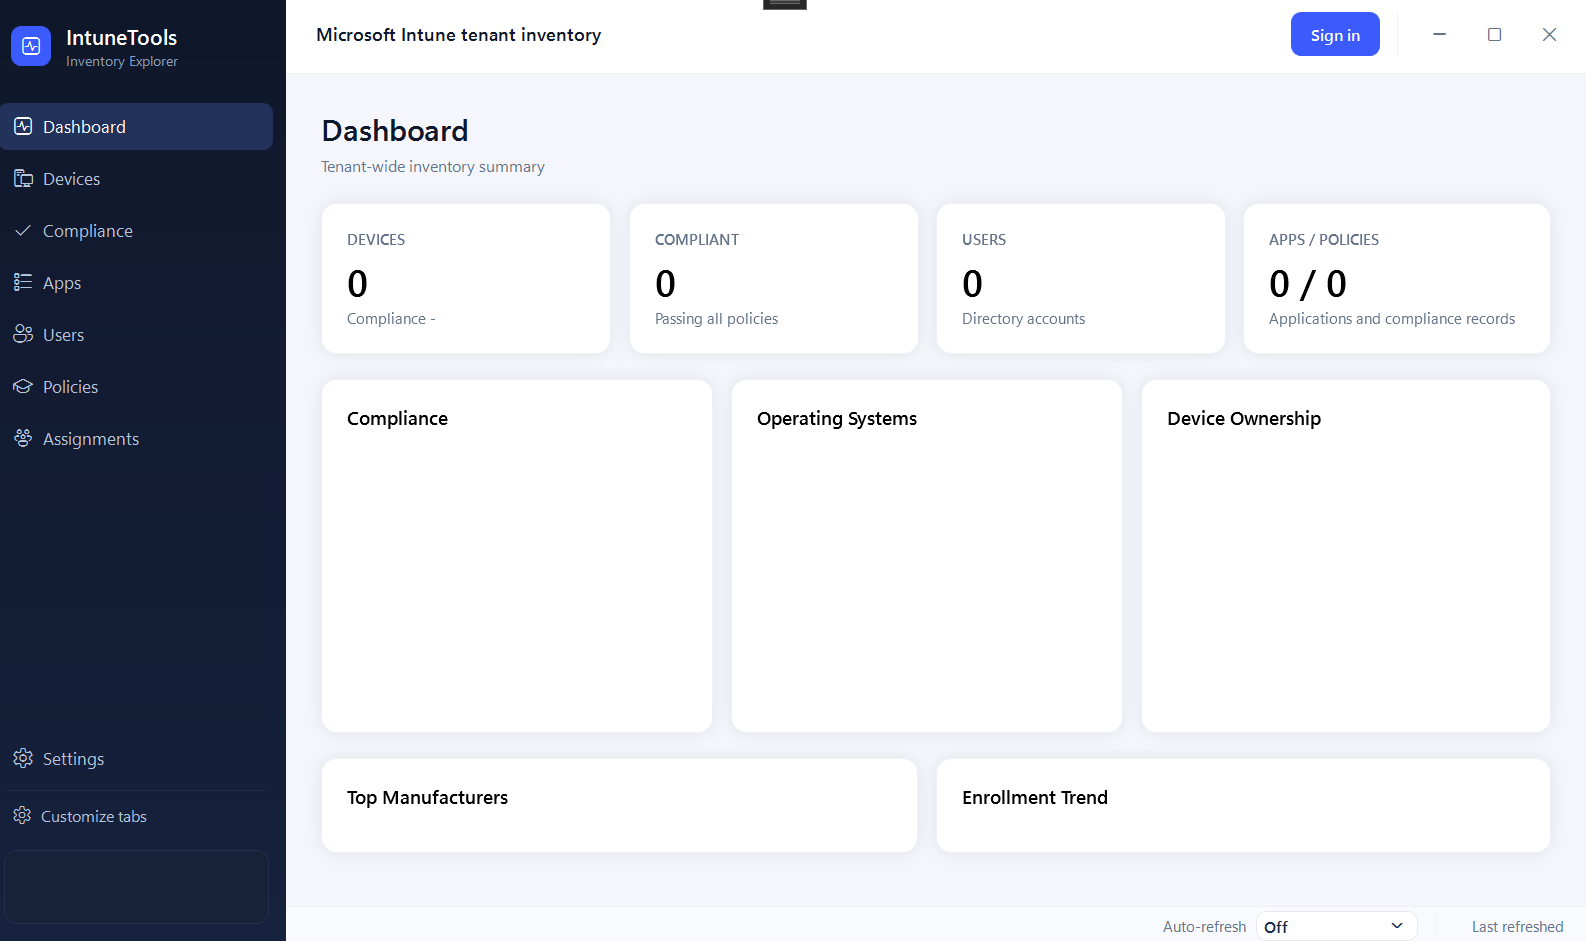This screenshot has width=1586, height=941.
Task: Click 'Passing all policies' text
Action: pyautogui.click(x=716, y=319)
